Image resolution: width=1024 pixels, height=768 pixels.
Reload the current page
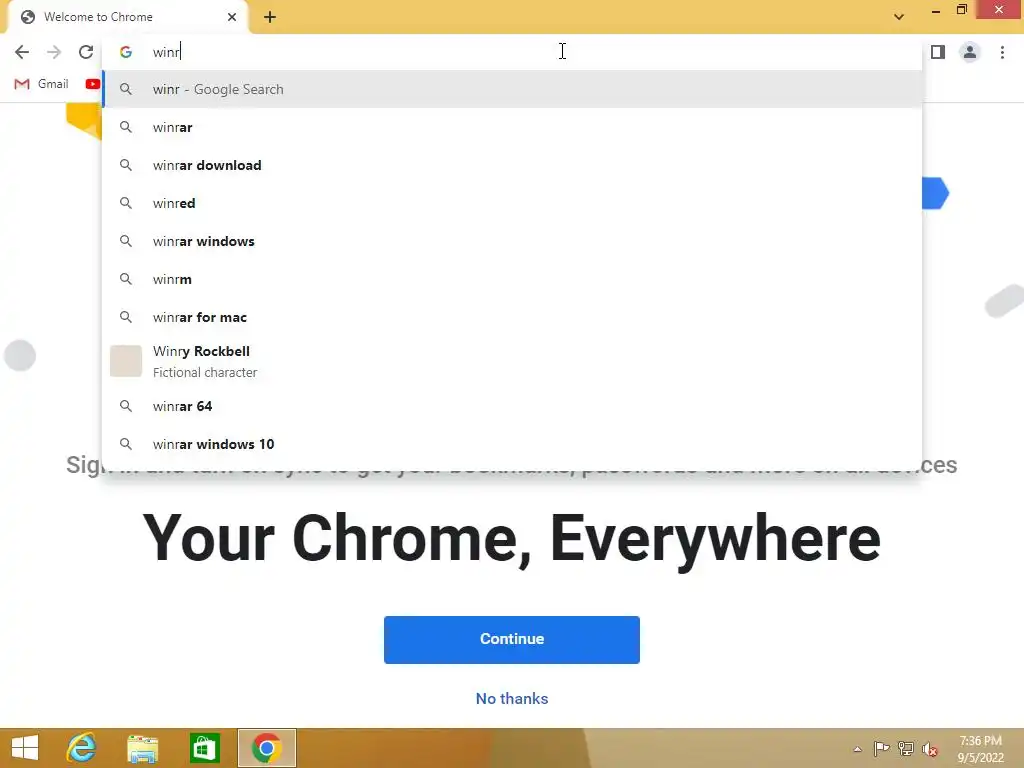[x=86, y=52]
